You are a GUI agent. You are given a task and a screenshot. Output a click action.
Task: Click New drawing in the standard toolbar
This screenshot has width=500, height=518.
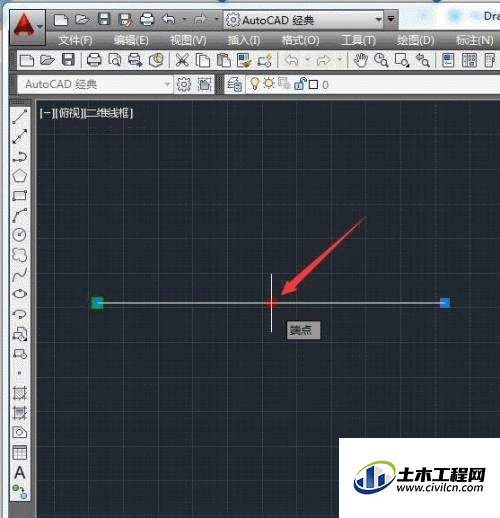tap(27, 60)
